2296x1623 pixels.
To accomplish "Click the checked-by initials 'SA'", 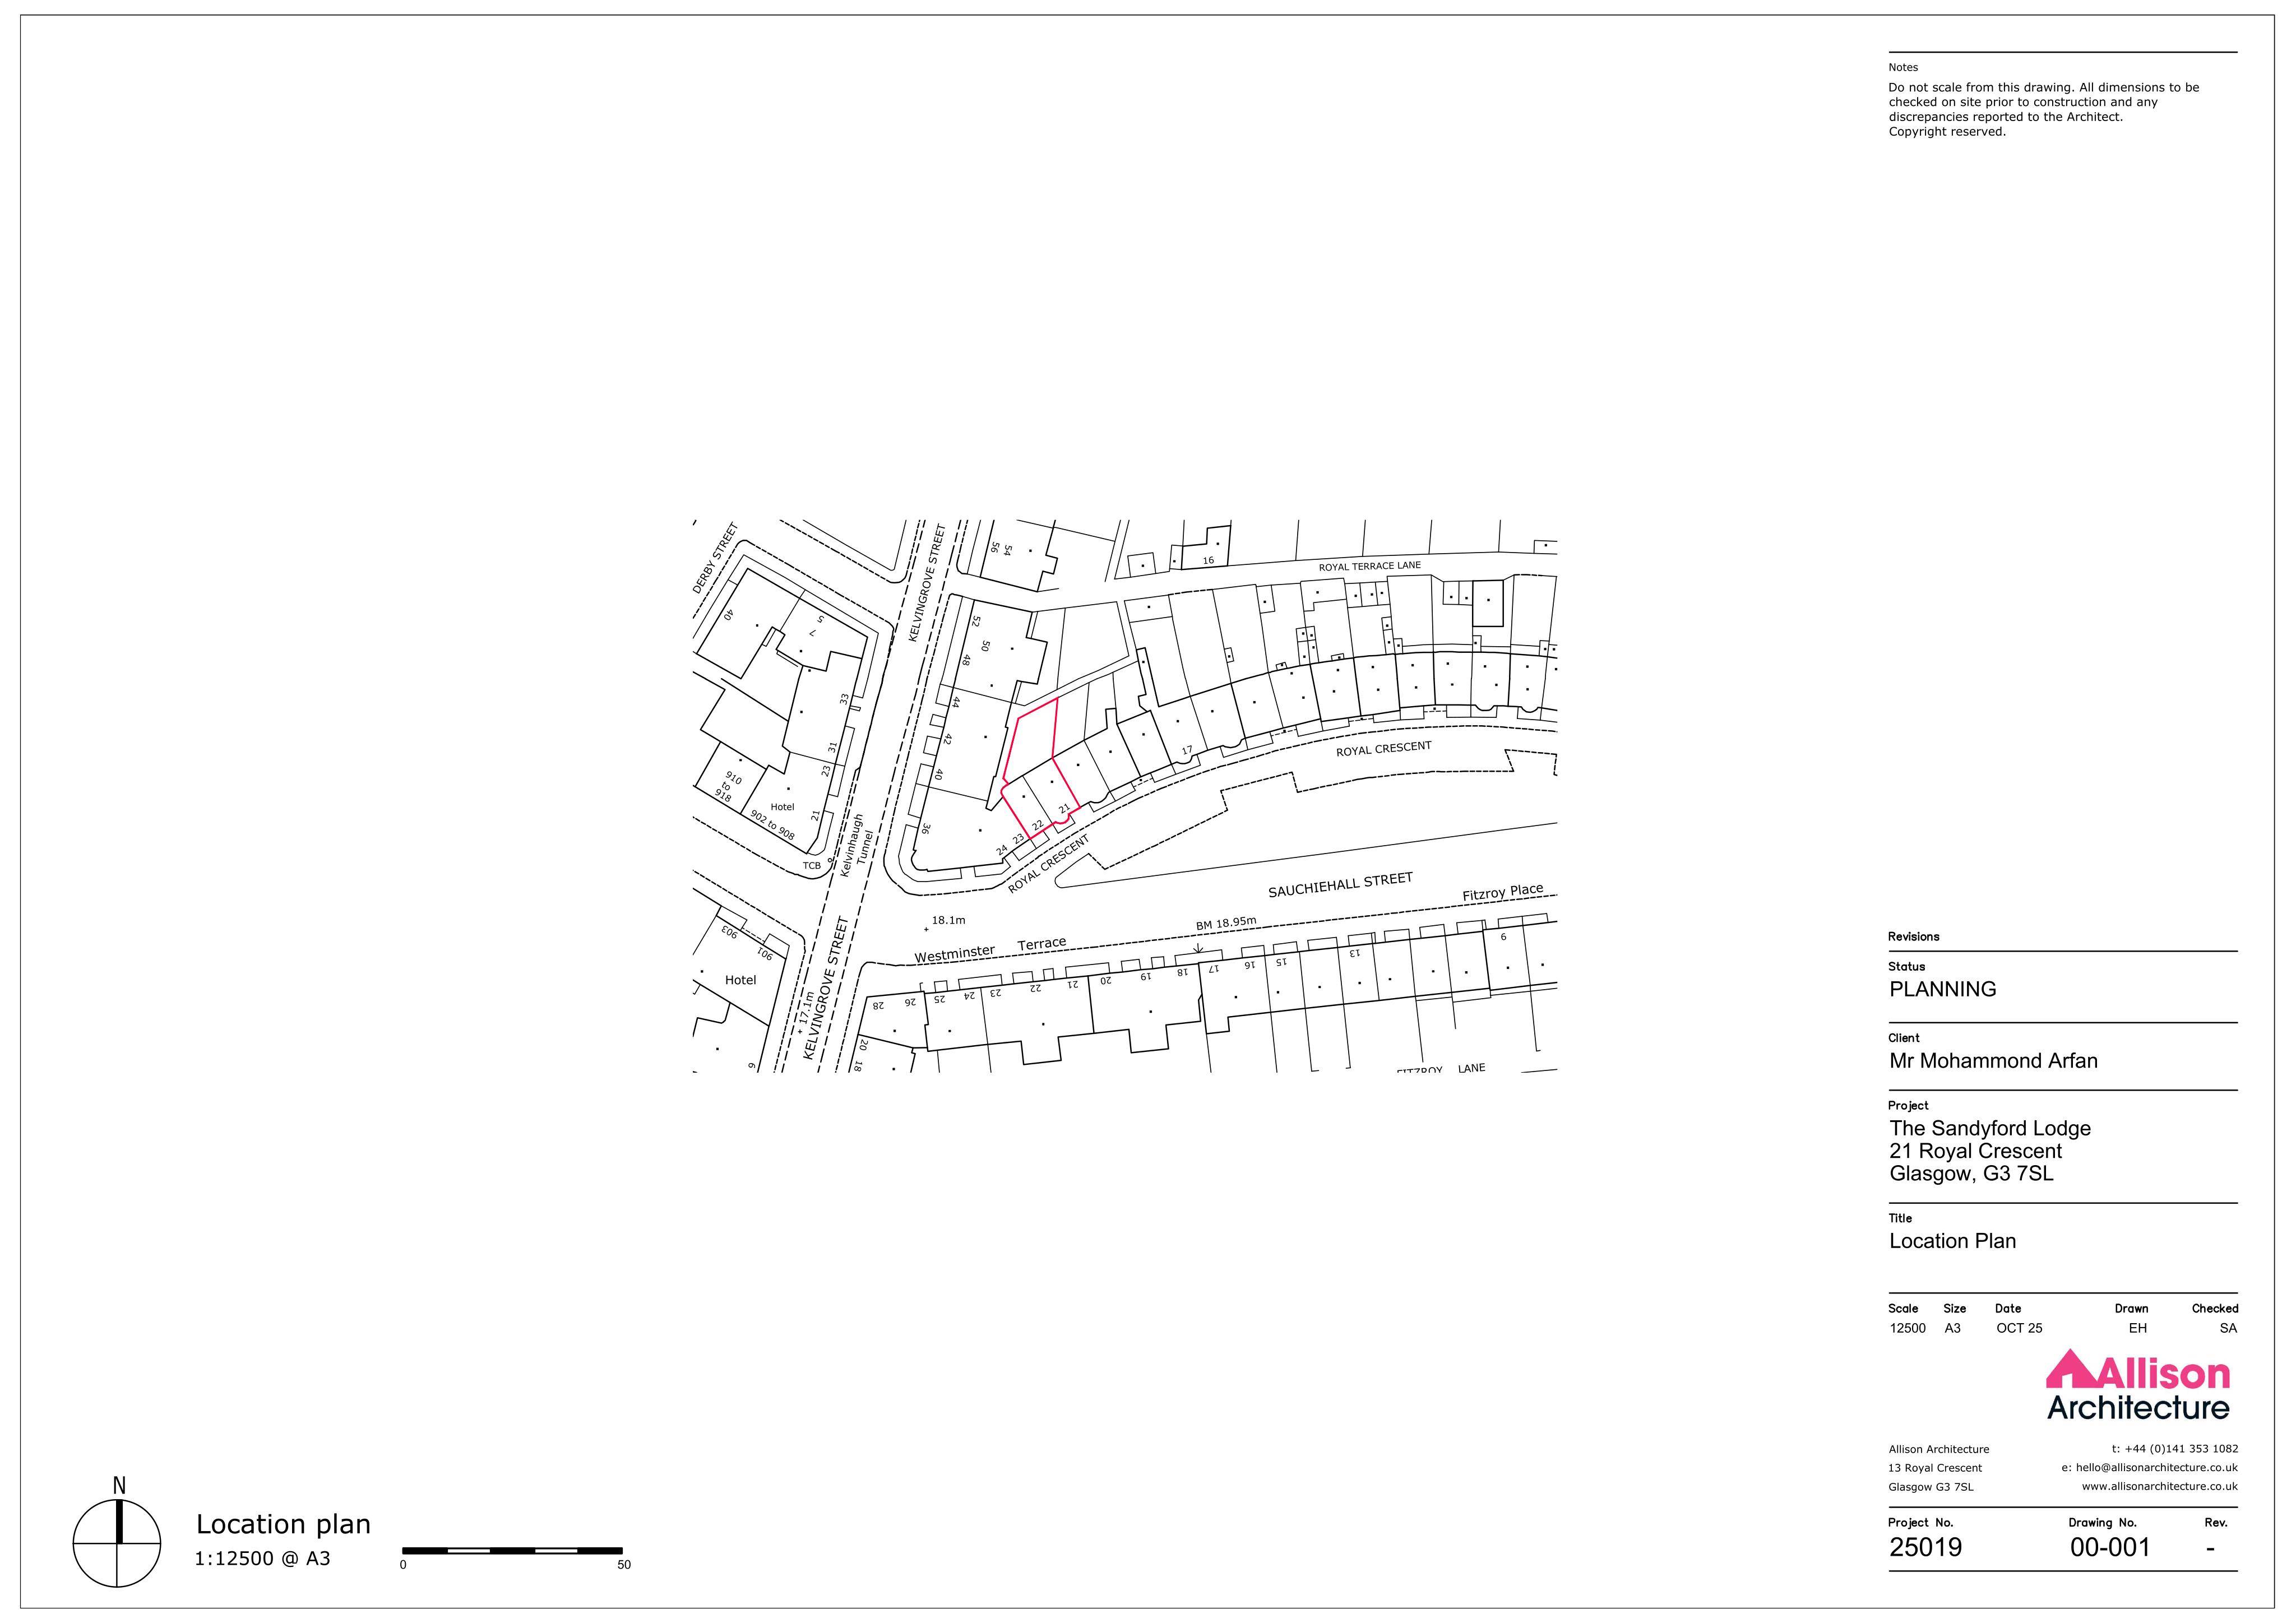I will point(2228,1329).
